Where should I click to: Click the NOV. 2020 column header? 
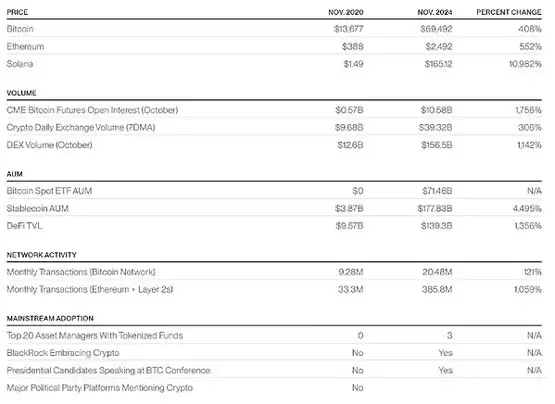345,12
